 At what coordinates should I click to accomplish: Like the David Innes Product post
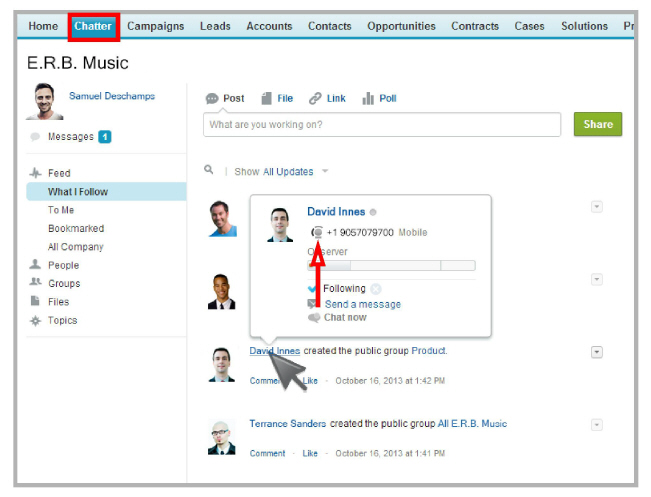(x=310, y=381)
